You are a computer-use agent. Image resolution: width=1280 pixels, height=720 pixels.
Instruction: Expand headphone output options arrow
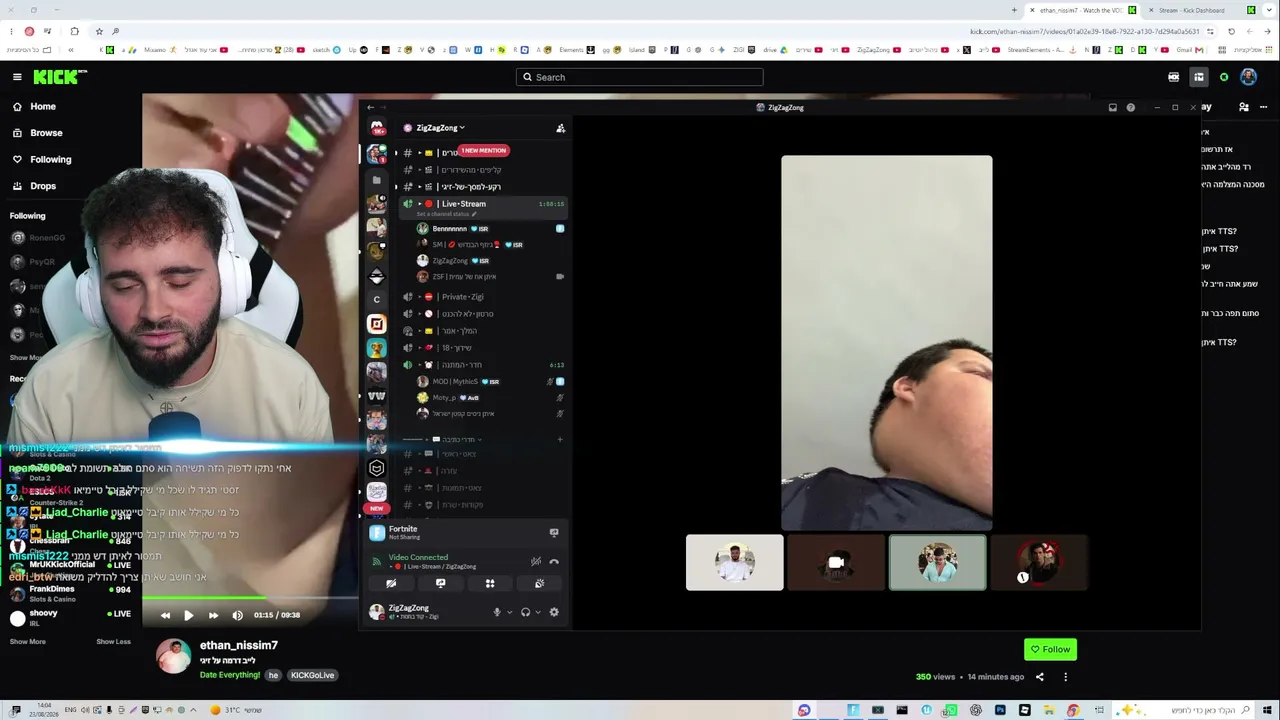pos(537,612)
